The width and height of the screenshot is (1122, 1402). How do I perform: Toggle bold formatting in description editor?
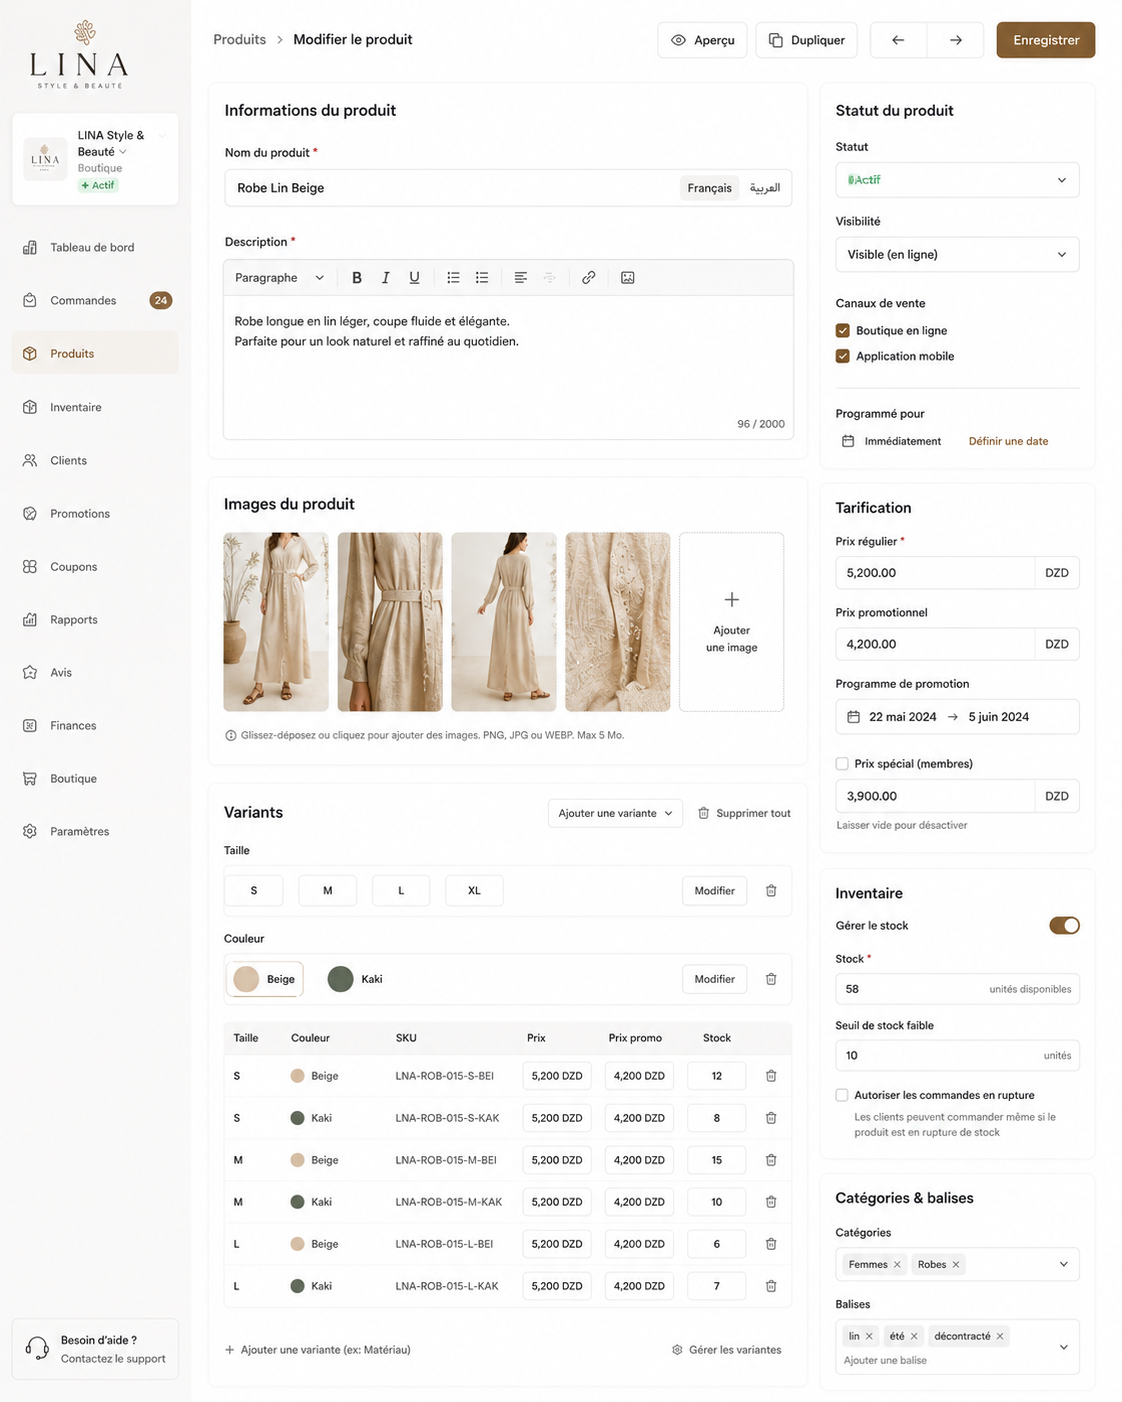tap(357, 278)
